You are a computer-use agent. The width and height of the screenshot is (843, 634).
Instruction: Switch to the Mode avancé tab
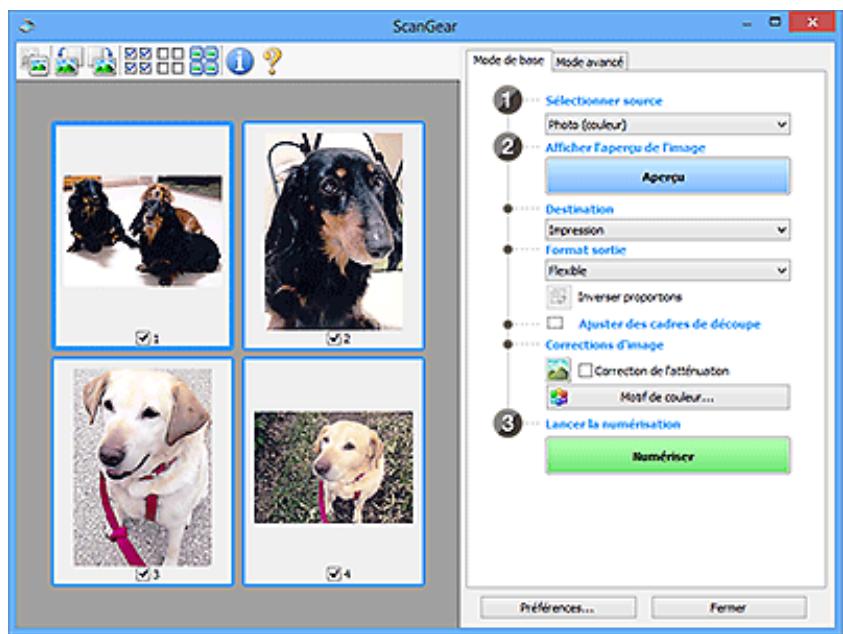589,61
